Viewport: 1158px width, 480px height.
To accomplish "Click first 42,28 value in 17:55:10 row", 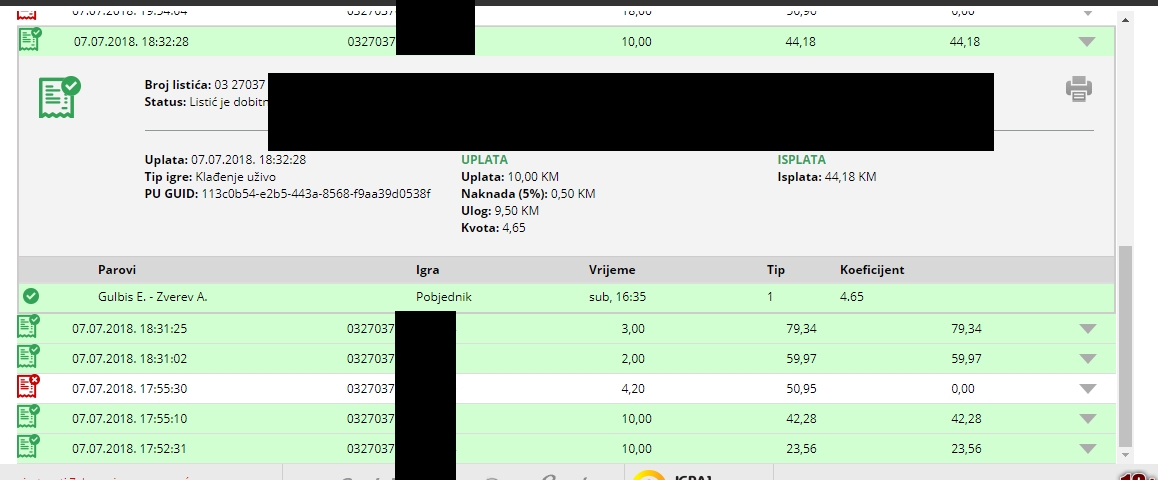I will (801, 419).
